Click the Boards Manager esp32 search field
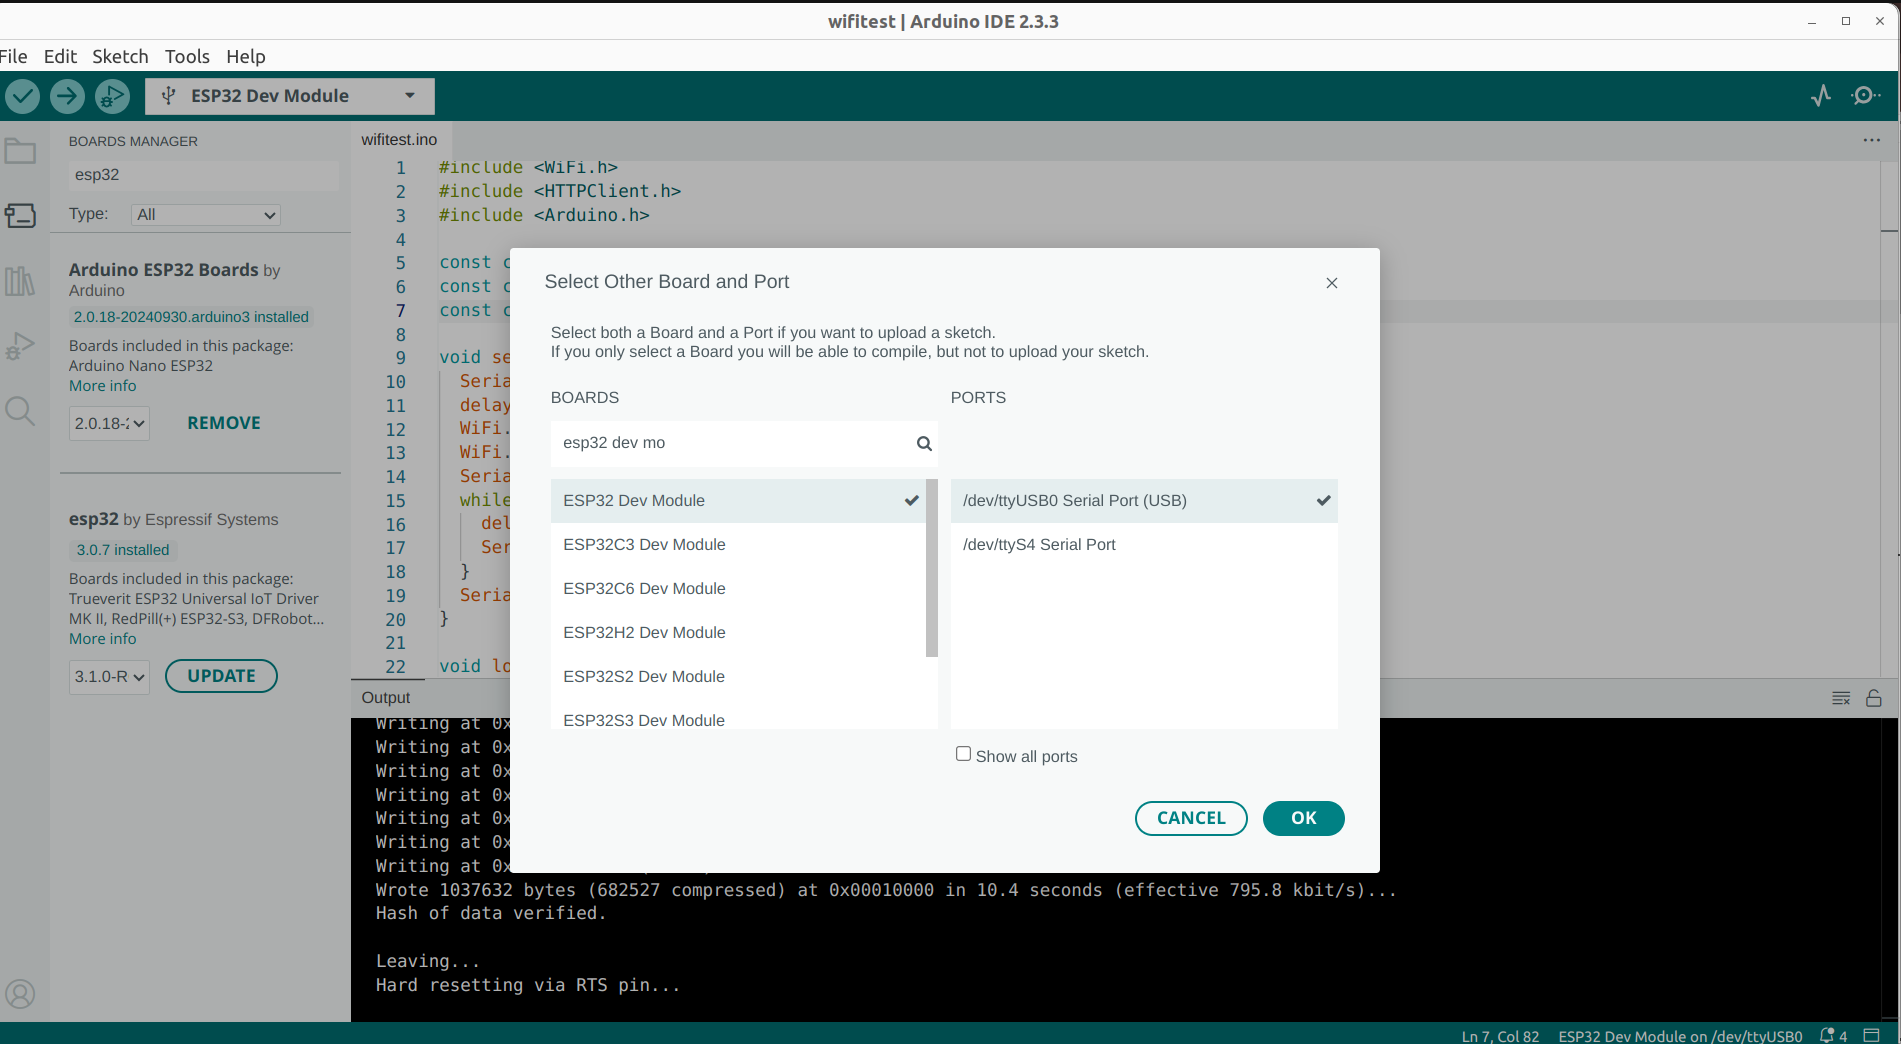 coord(203,175)
